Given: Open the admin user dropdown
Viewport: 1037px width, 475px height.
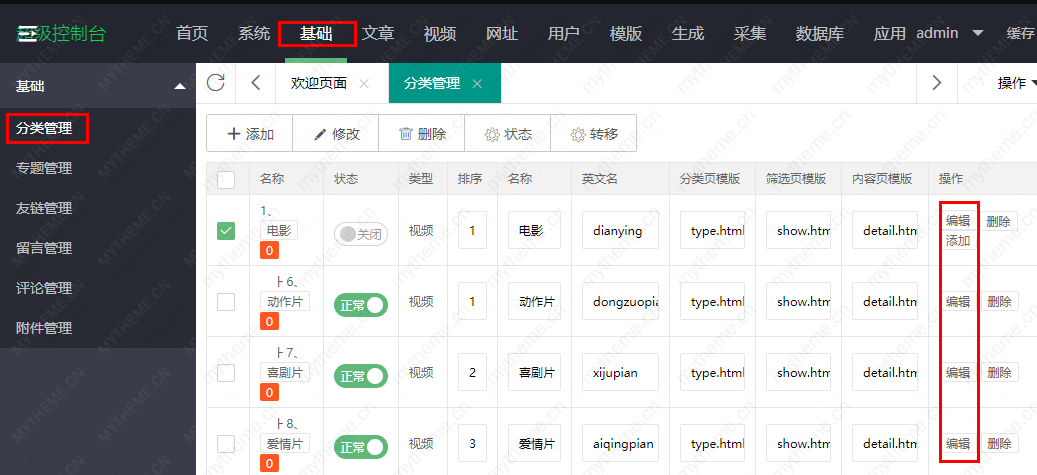Looking at the screenshot, I should [x=949, y=33].
